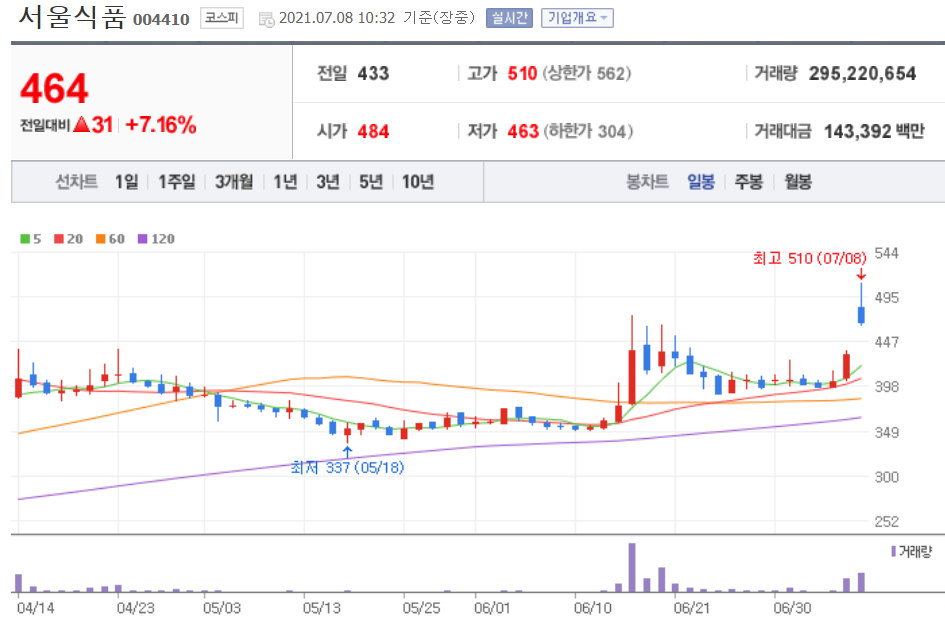
Task: Switch to 일봉 candlestick chart
Action: pyautogui.click(x=701, y=181)
